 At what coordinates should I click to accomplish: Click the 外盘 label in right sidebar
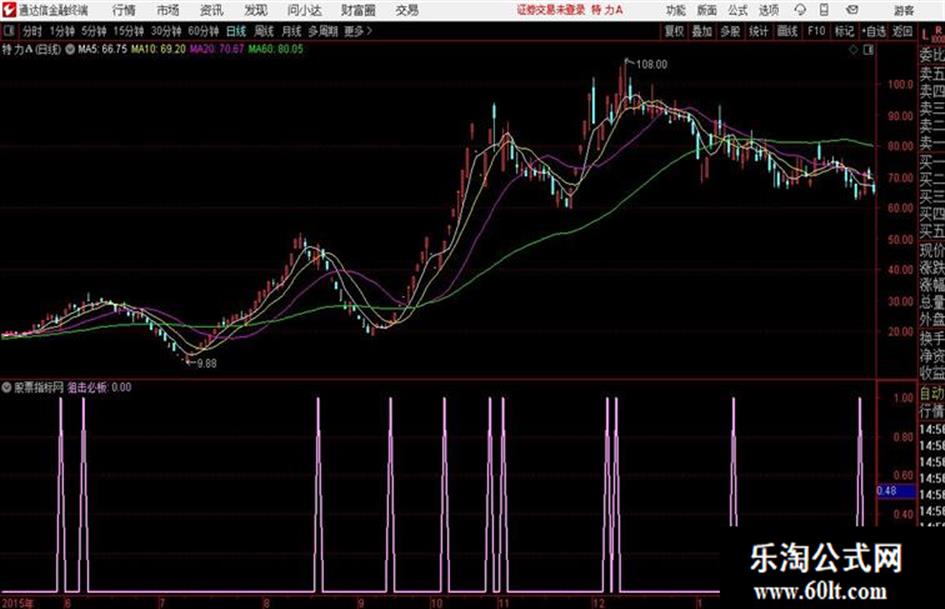[x=932, y=320]
